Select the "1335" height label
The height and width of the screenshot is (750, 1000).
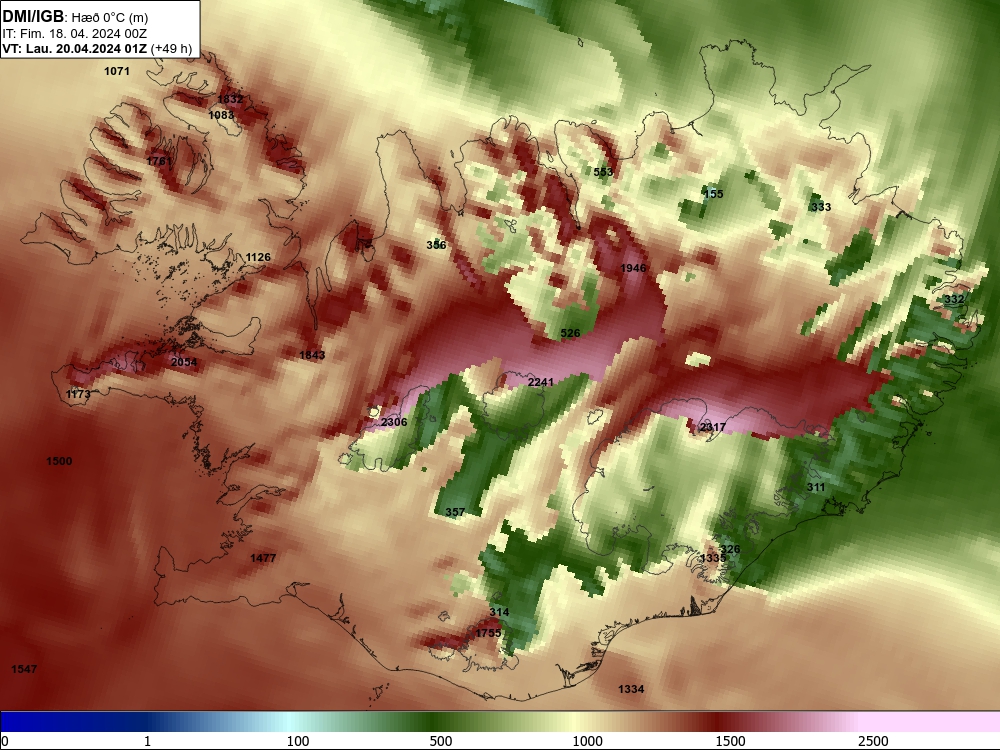pyautogui.click(x=712, y=558)
